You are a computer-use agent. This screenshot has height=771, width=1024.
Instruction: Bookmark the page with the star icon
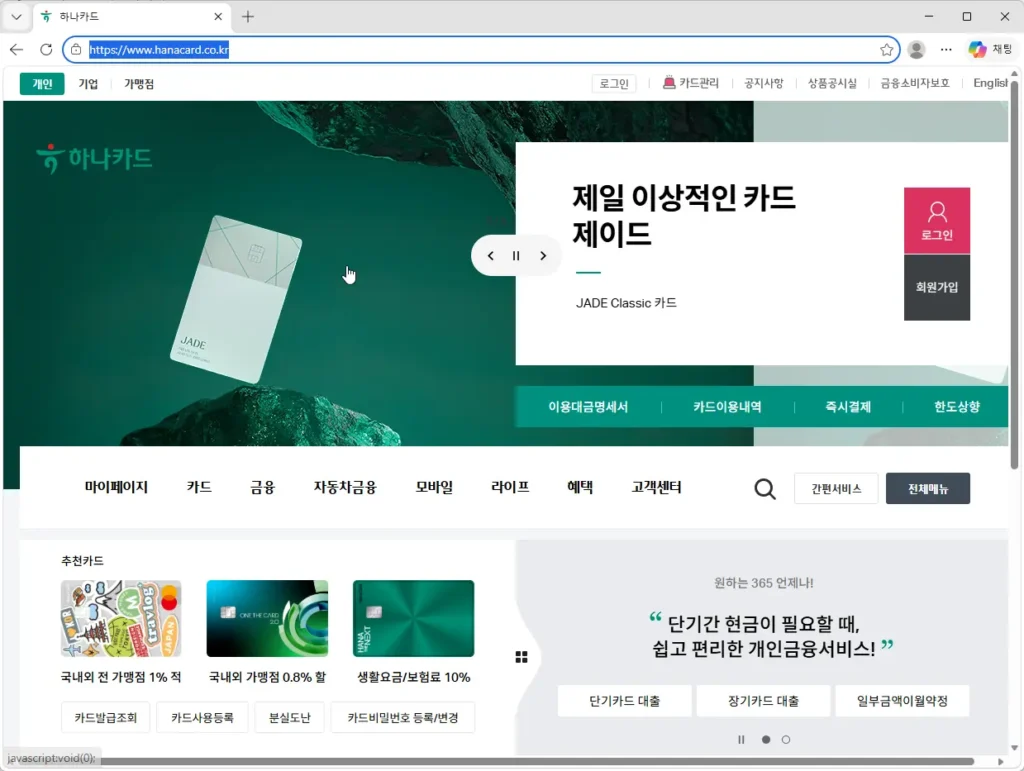tap(886, 50)
